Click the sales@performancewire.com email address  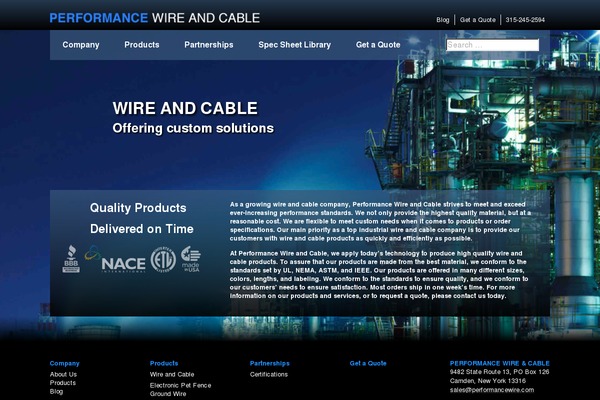(492, 390)
